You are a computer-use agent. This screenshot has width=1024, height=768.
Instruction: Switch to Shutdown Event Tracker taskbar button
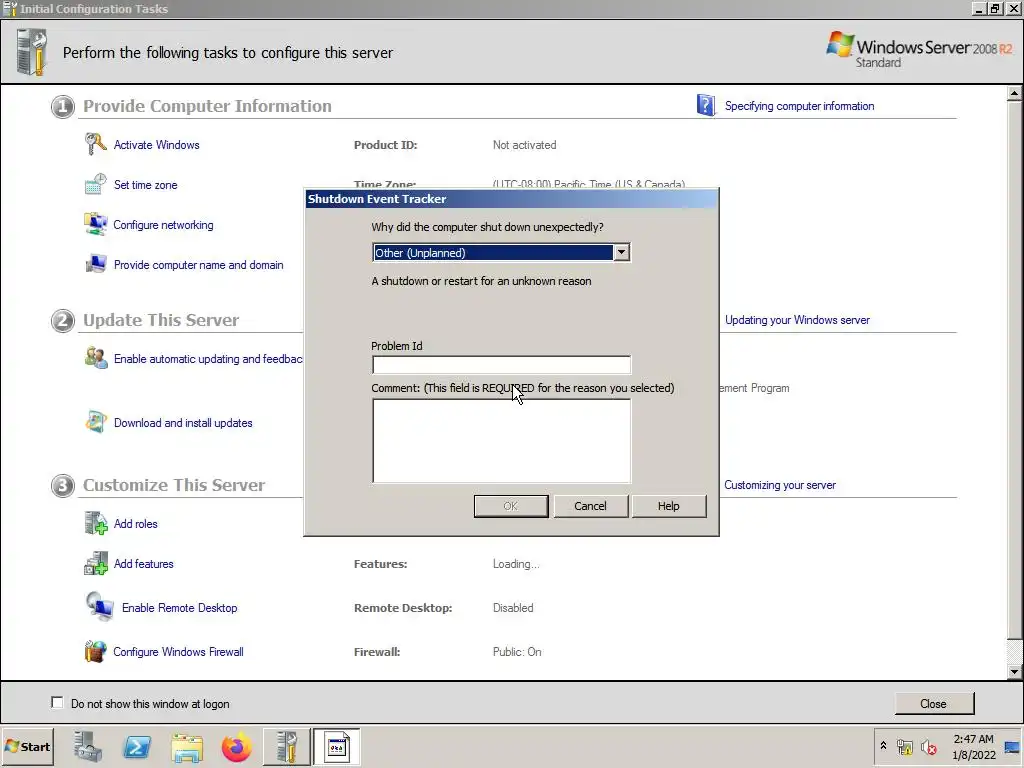336,746
